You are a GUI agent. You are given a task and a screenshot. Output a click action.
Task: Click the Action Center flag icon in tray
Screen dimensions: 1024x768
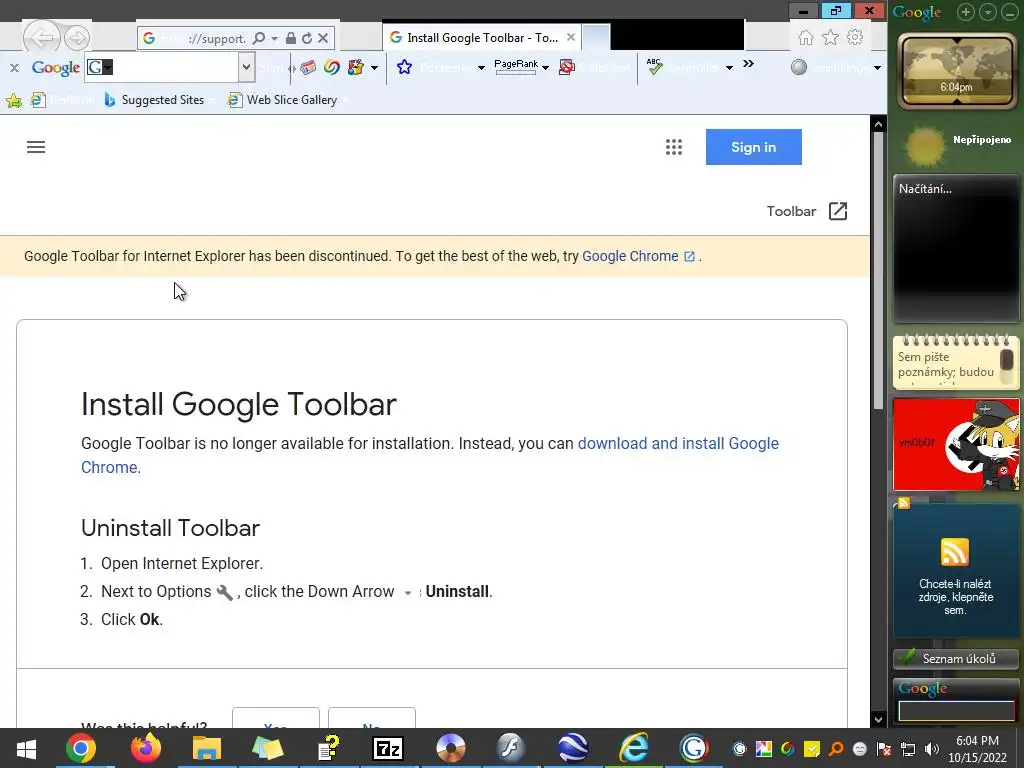click(884, 749)
